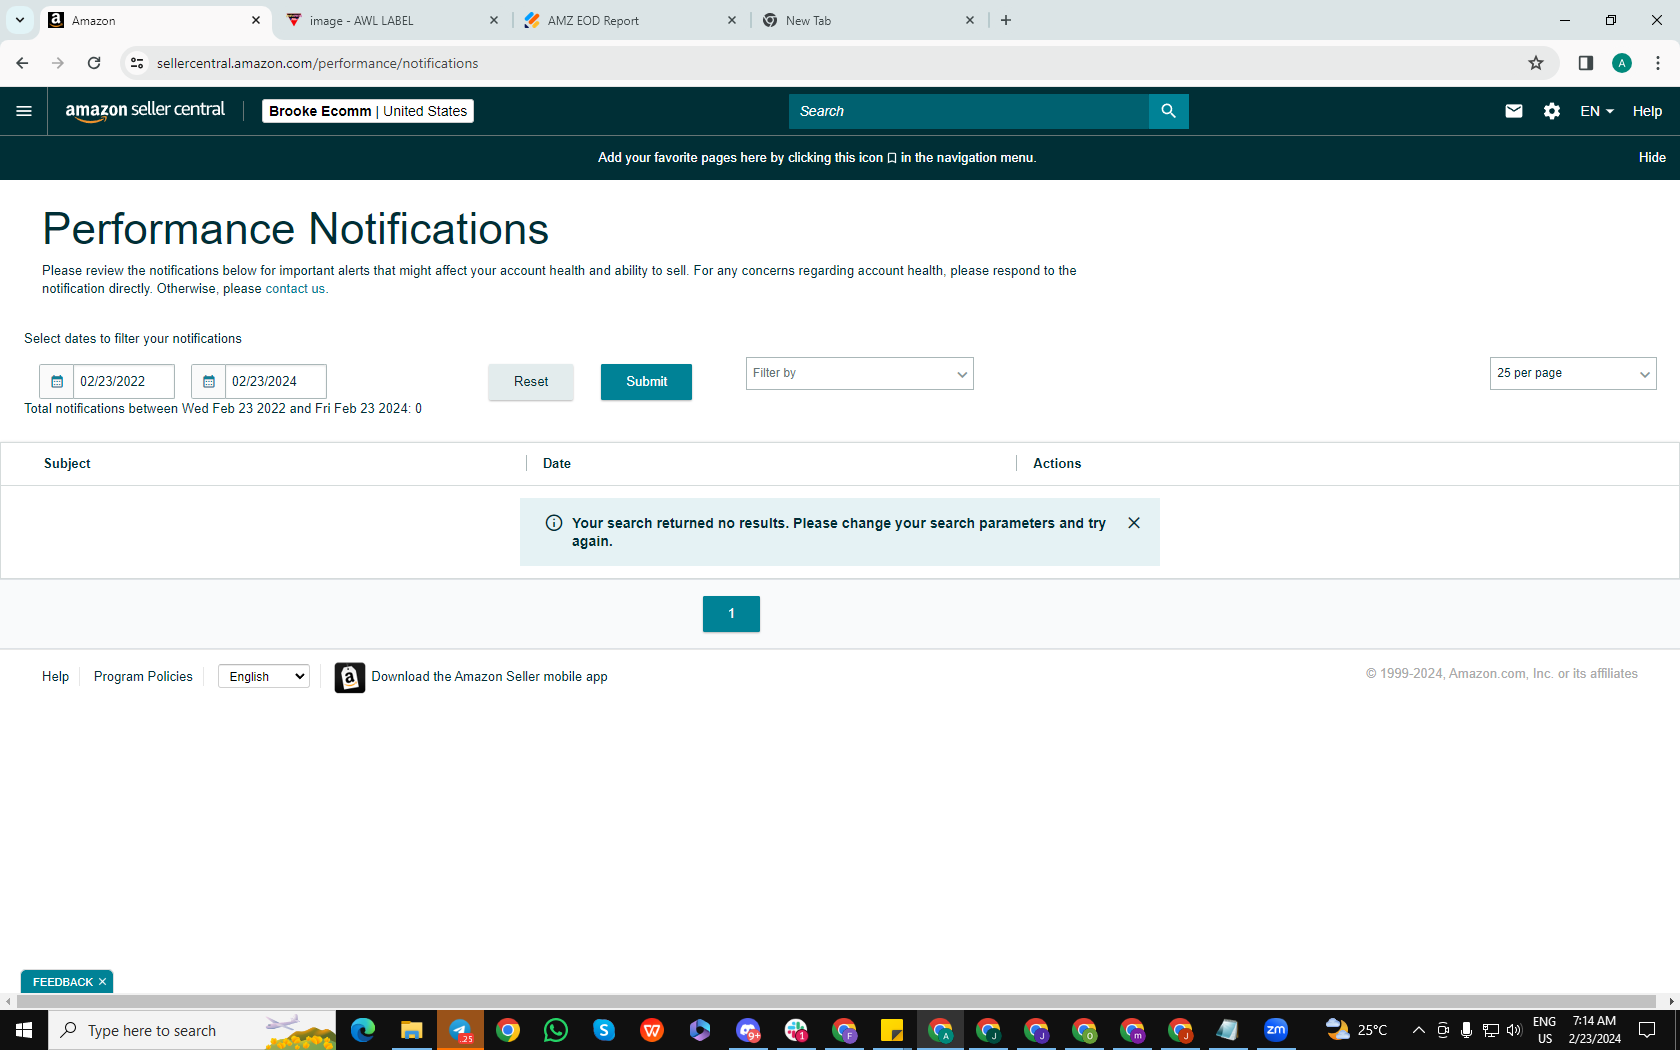Open the tab search dropdown arrow
This screenshot has width=1680, height=1050.
pyautogui.click(x=19, y=20)
